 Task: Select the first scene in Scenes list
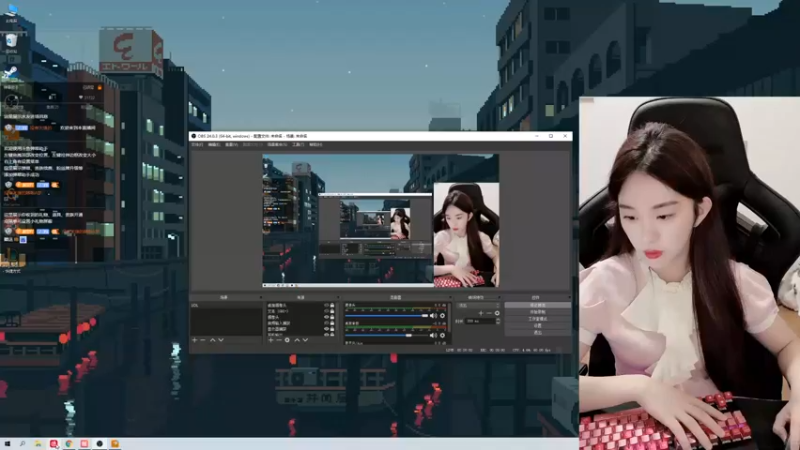(226, 305)
